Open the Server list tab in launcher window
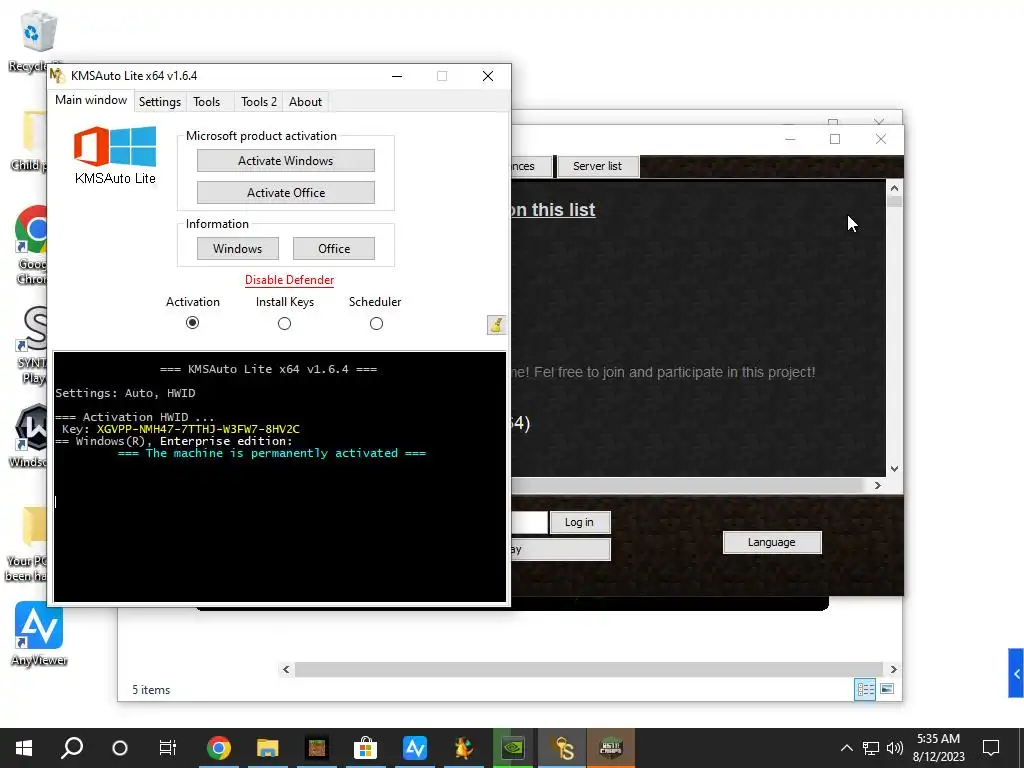The image size is (1024, 768). tap(597, 166)
